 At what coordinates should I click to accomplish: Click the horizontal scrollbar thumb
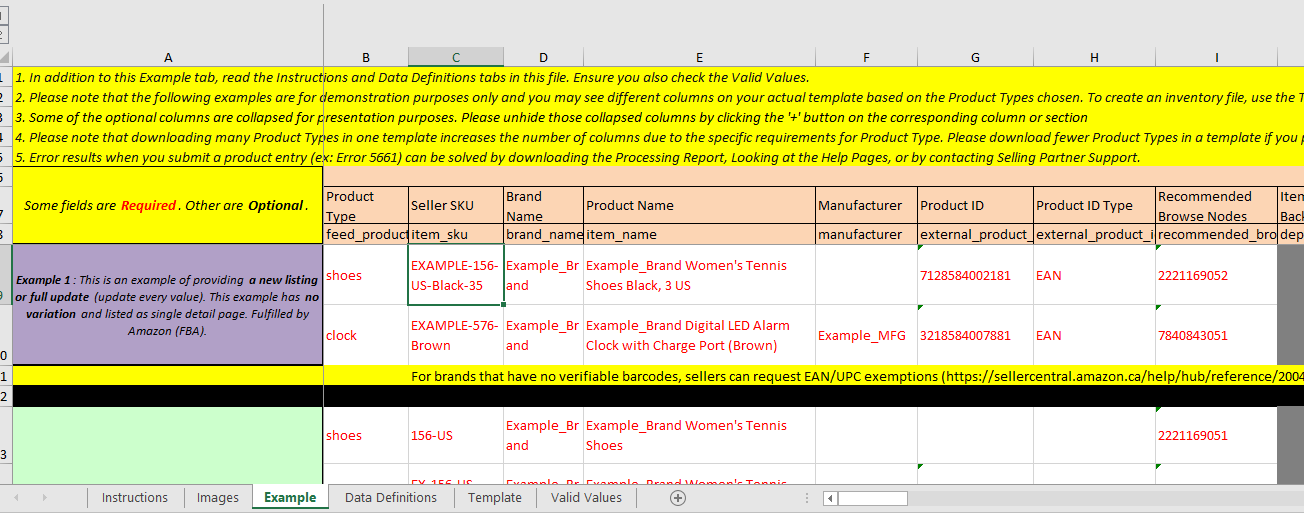pos(873,497)
